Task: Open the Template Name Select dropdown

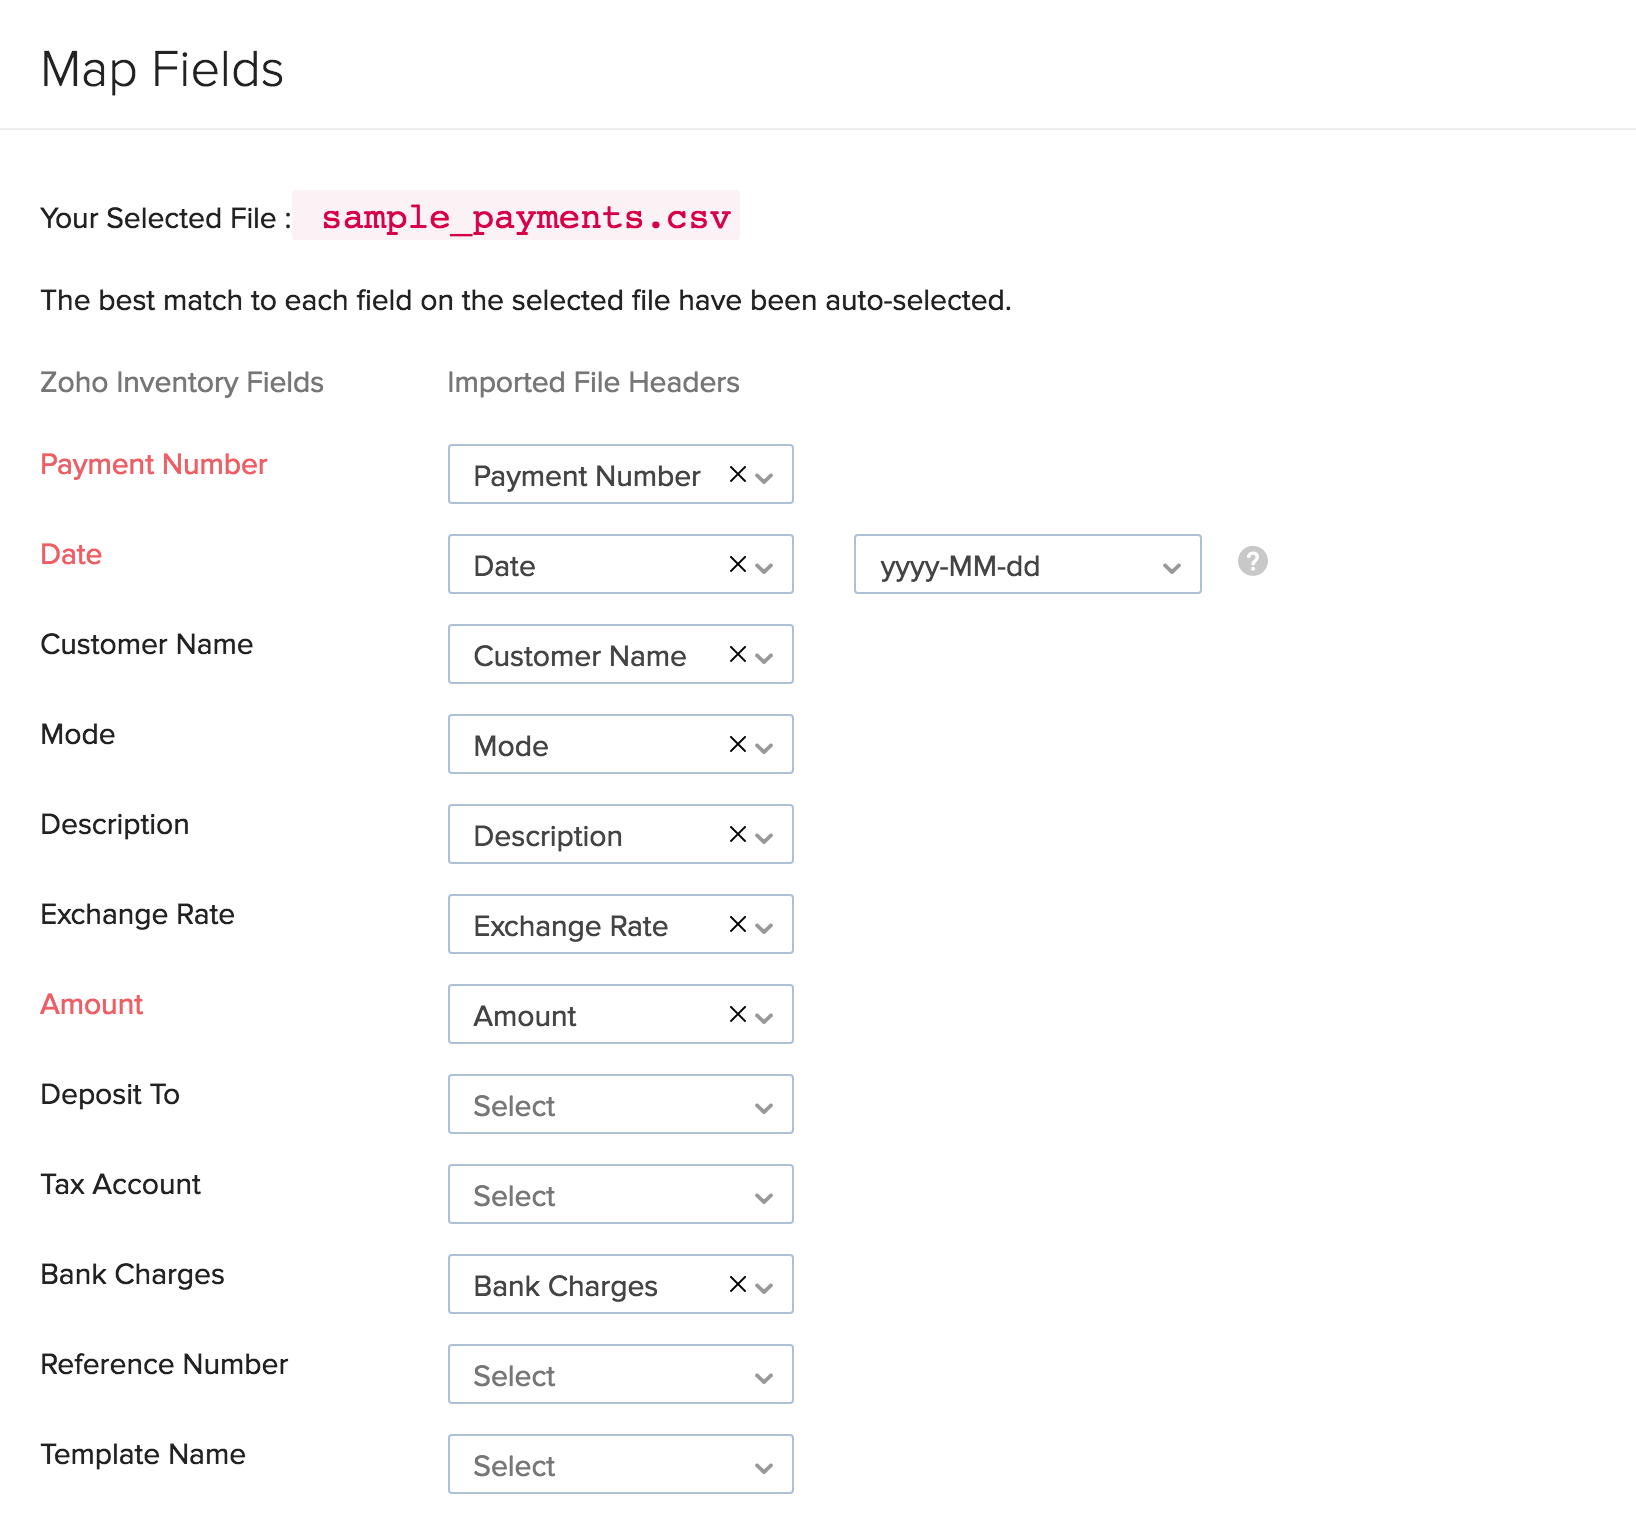Action: tap(620, 1465)
